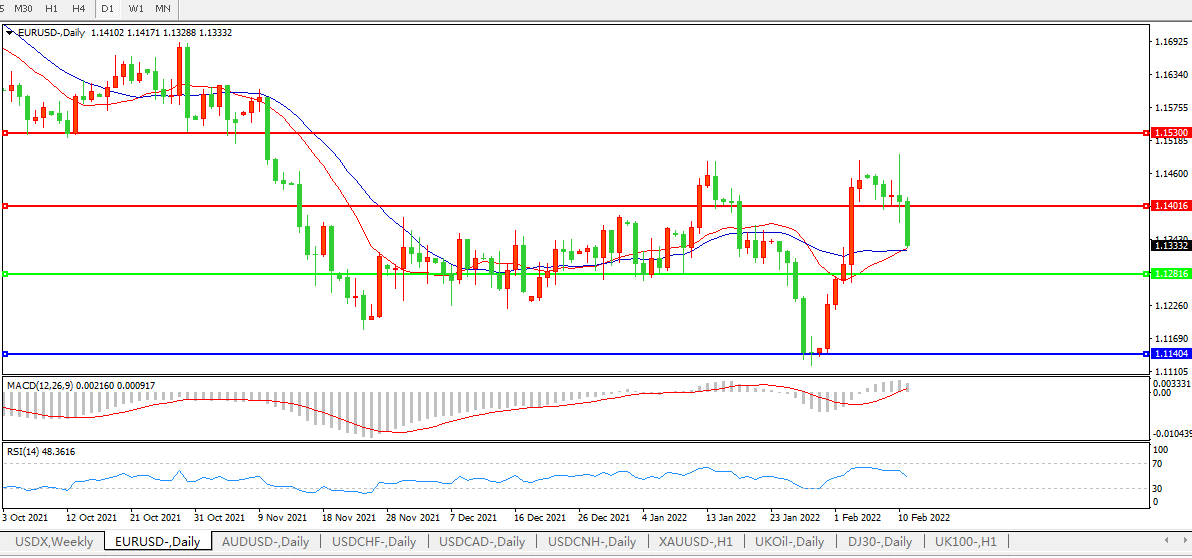Open the DJ30-,Daily chart tab

pyautogui.click(x=877, y=542)
